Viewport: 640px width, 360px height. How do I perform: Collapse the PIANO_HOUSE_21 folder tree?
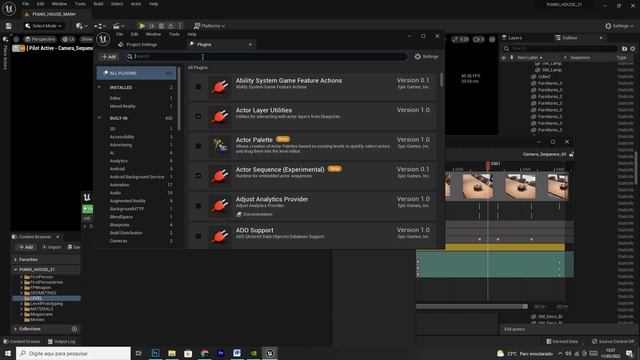point(16,270)
